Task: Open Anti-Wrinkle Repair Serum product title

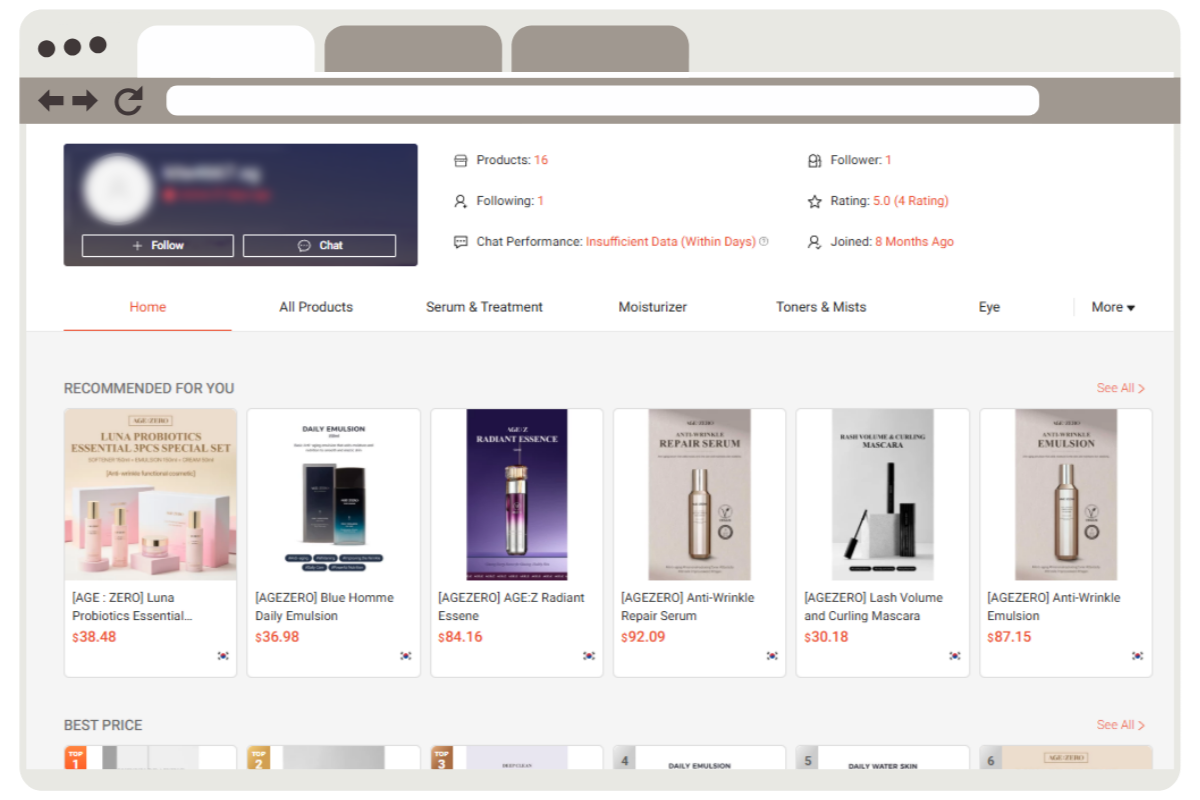Action: click(x=688, y=606)
